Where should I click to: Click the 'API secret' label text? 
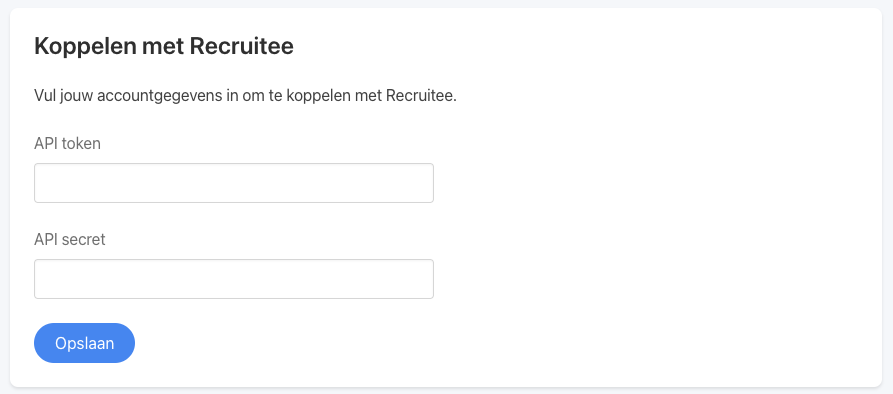69,240
